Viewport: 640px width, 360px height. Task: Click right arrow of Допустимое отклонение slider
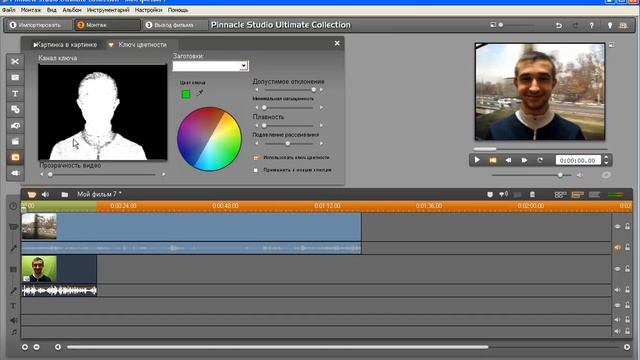tap(321, 90)
